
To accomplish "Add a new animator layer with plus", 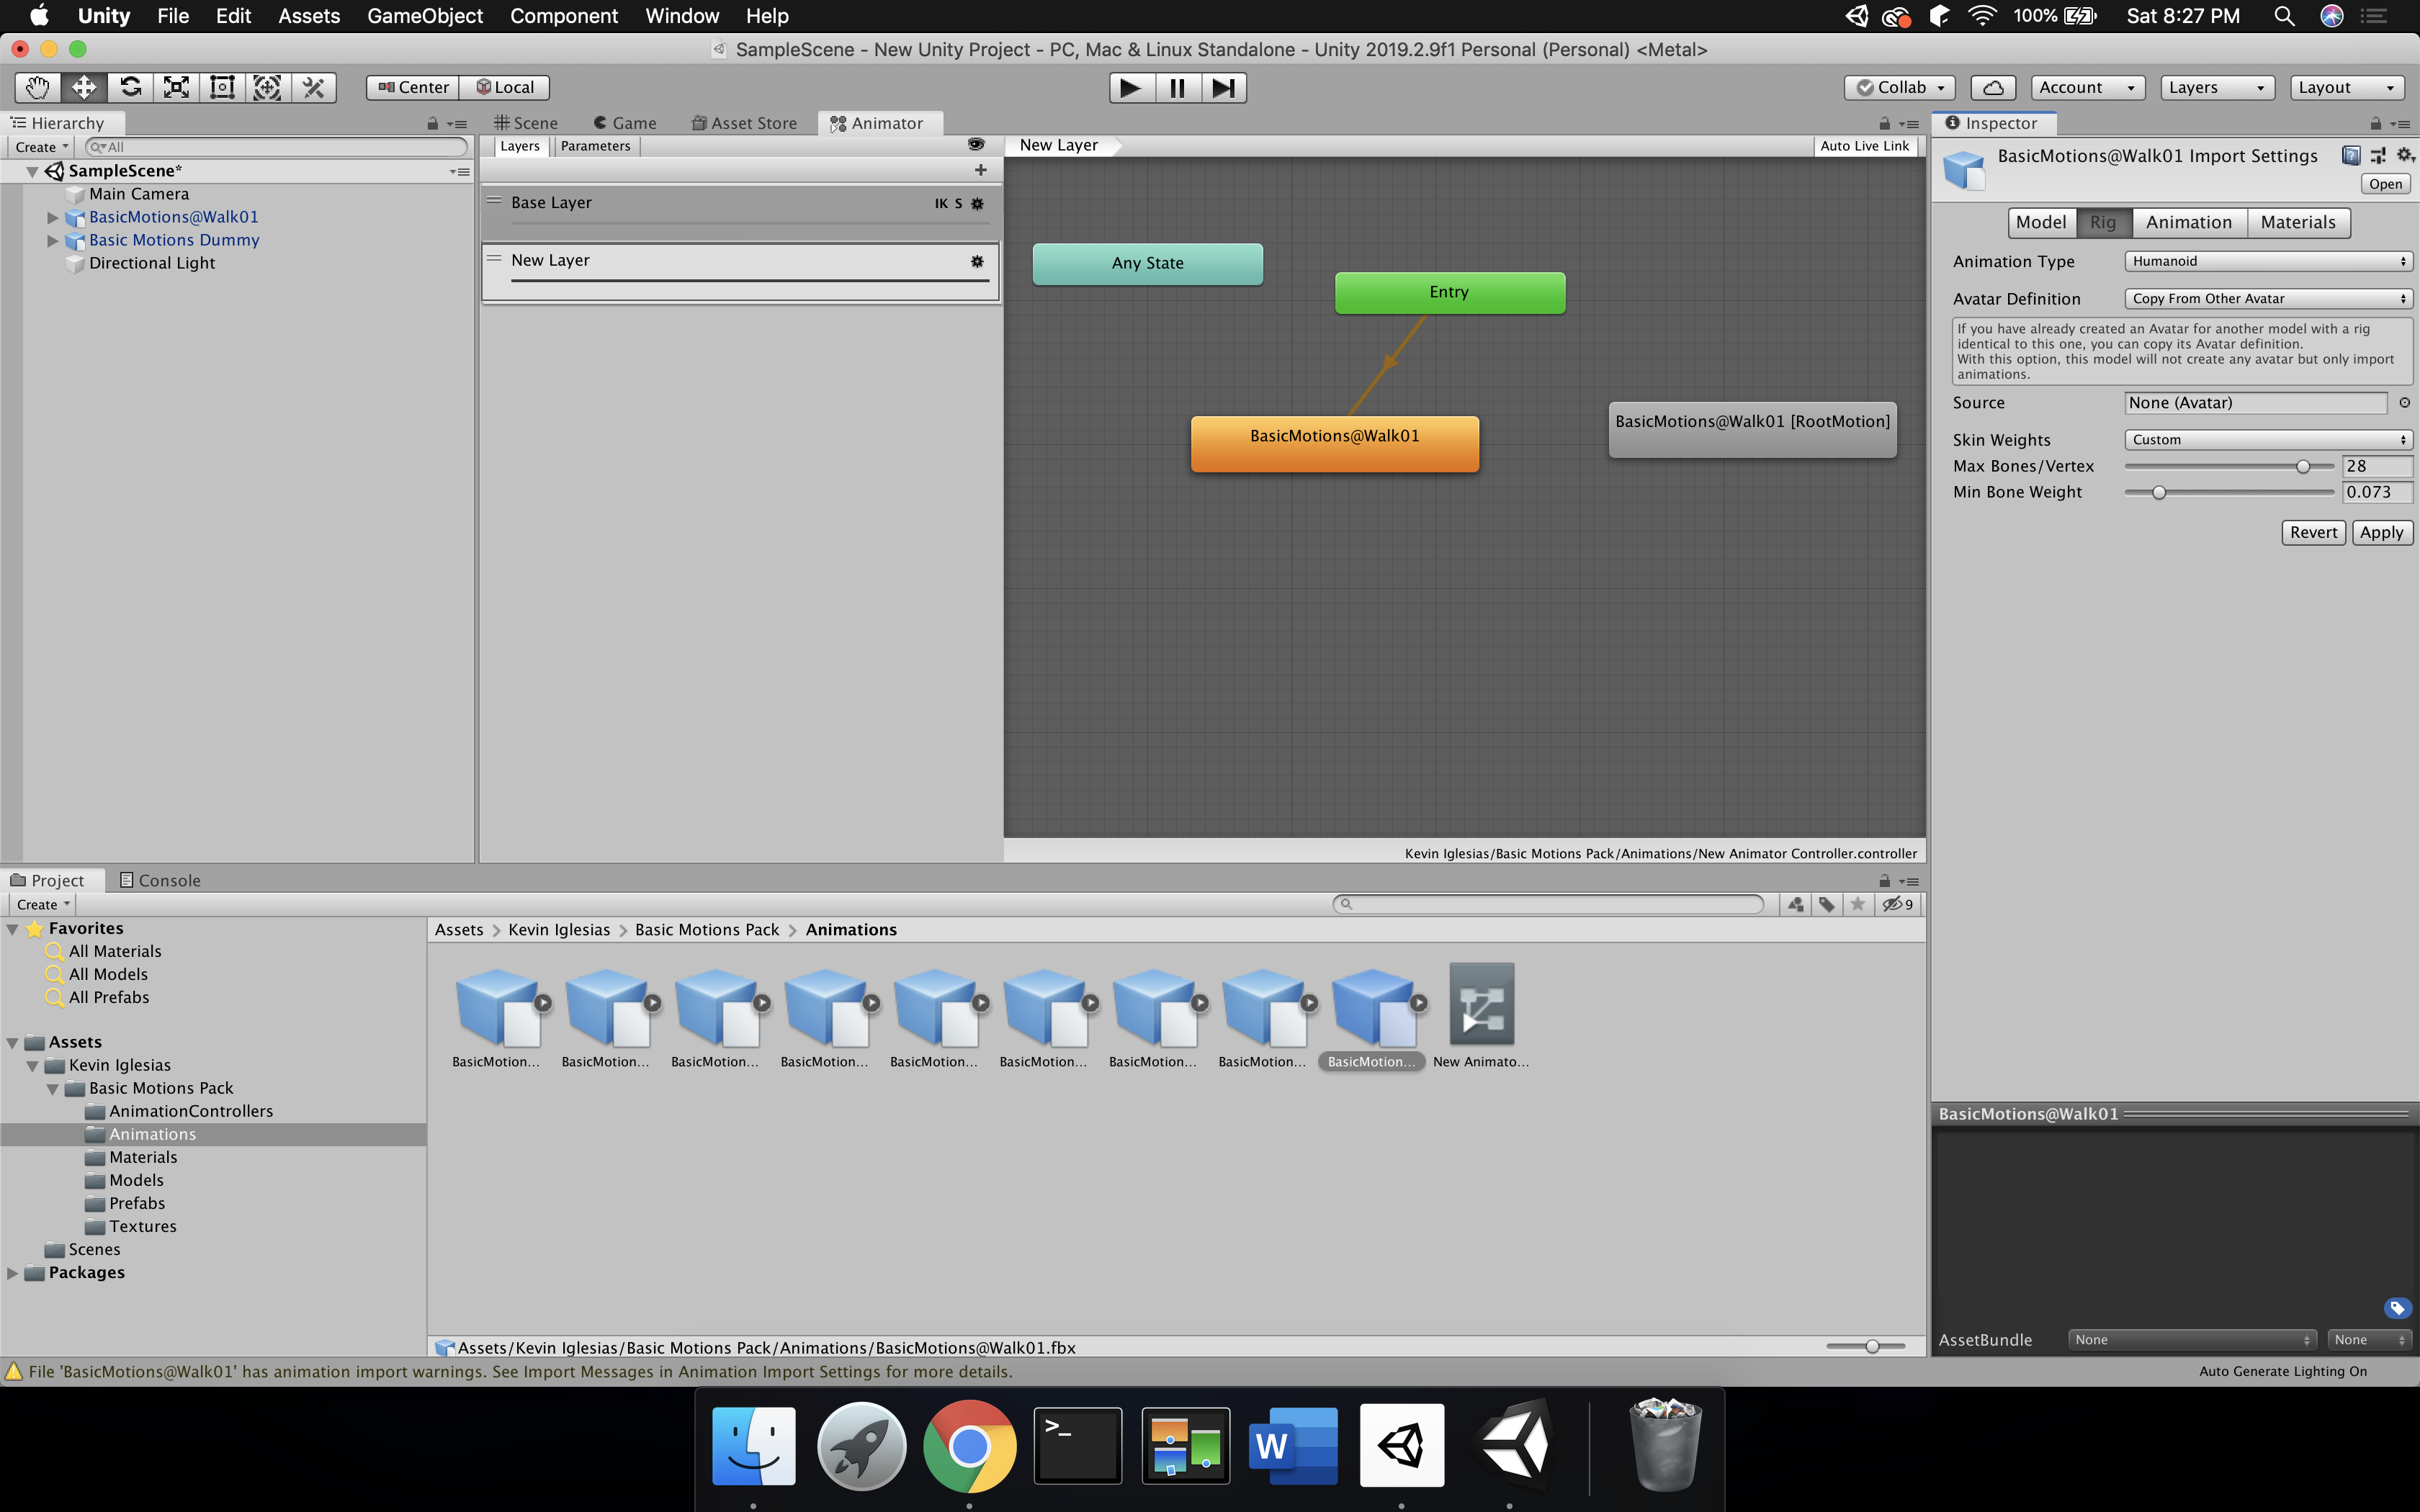I will click(x=980, y=170).
